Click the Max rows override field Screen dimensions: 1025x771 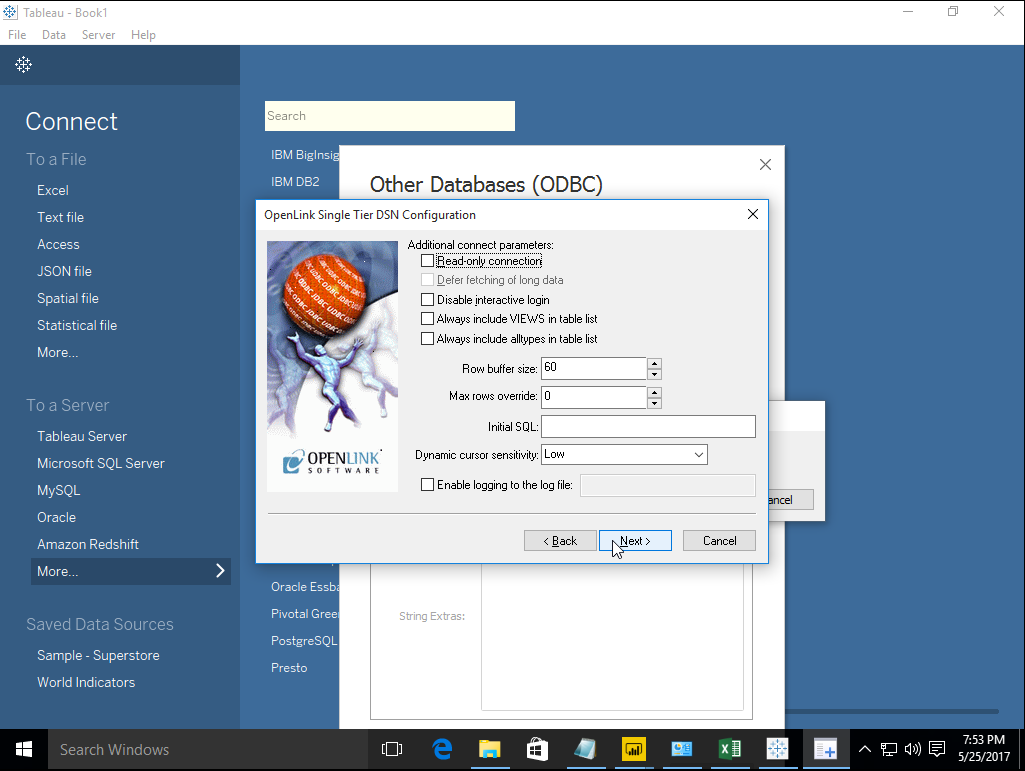click(x=594, y=397)
